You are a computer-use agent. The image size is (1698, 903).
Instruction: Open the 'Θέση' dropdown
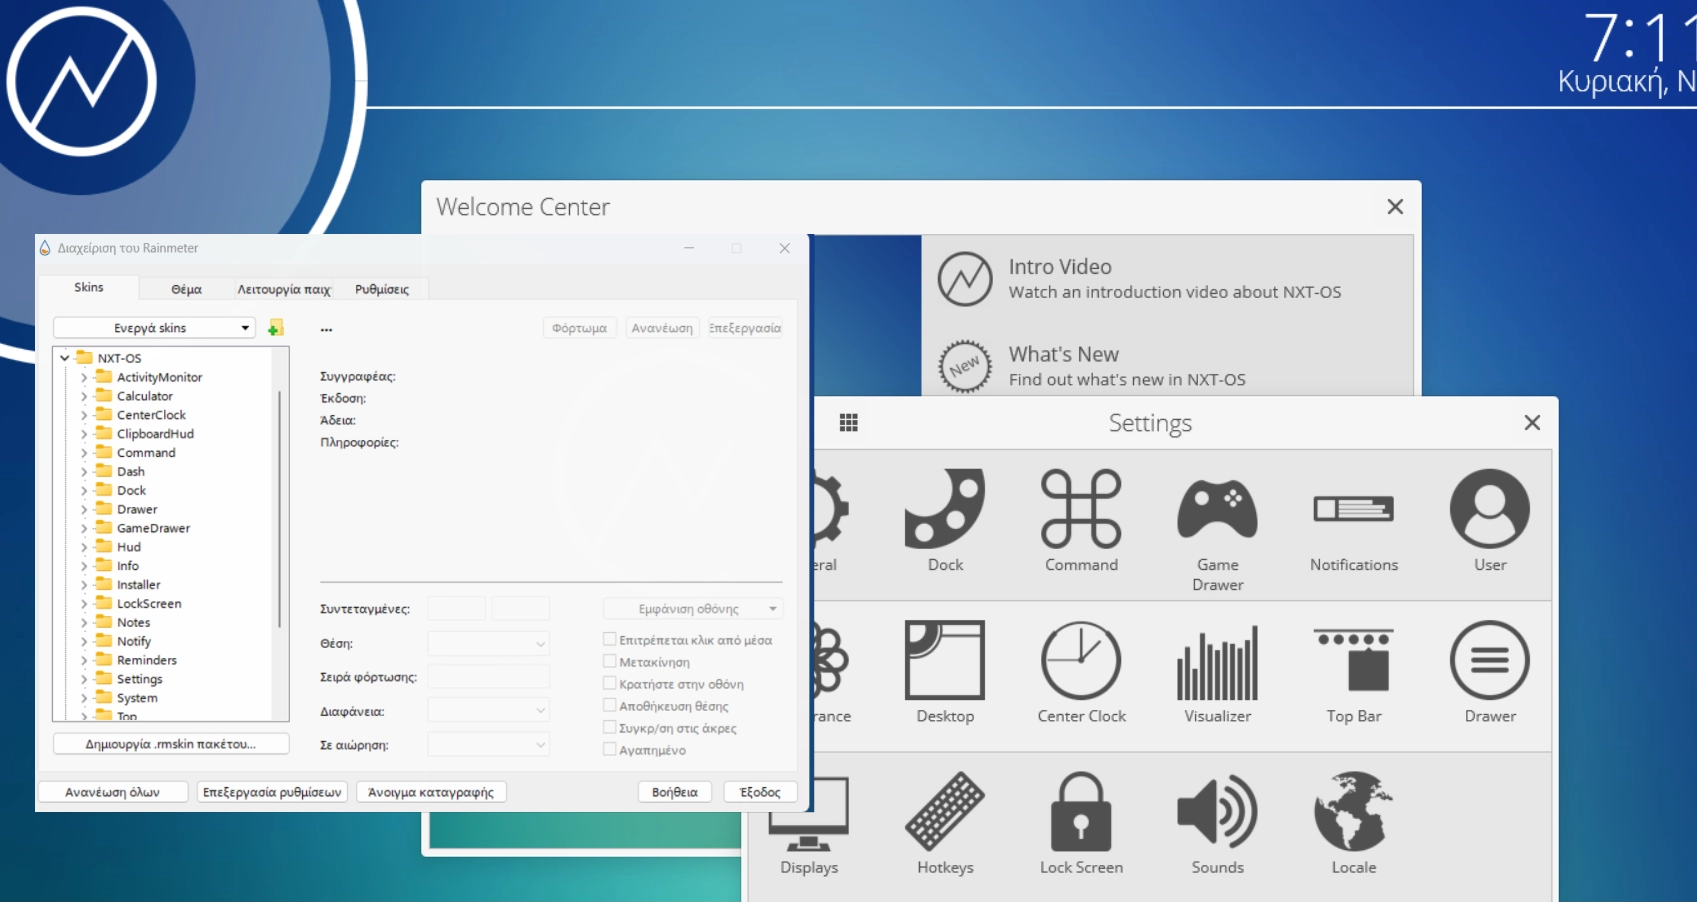point(489,643)
